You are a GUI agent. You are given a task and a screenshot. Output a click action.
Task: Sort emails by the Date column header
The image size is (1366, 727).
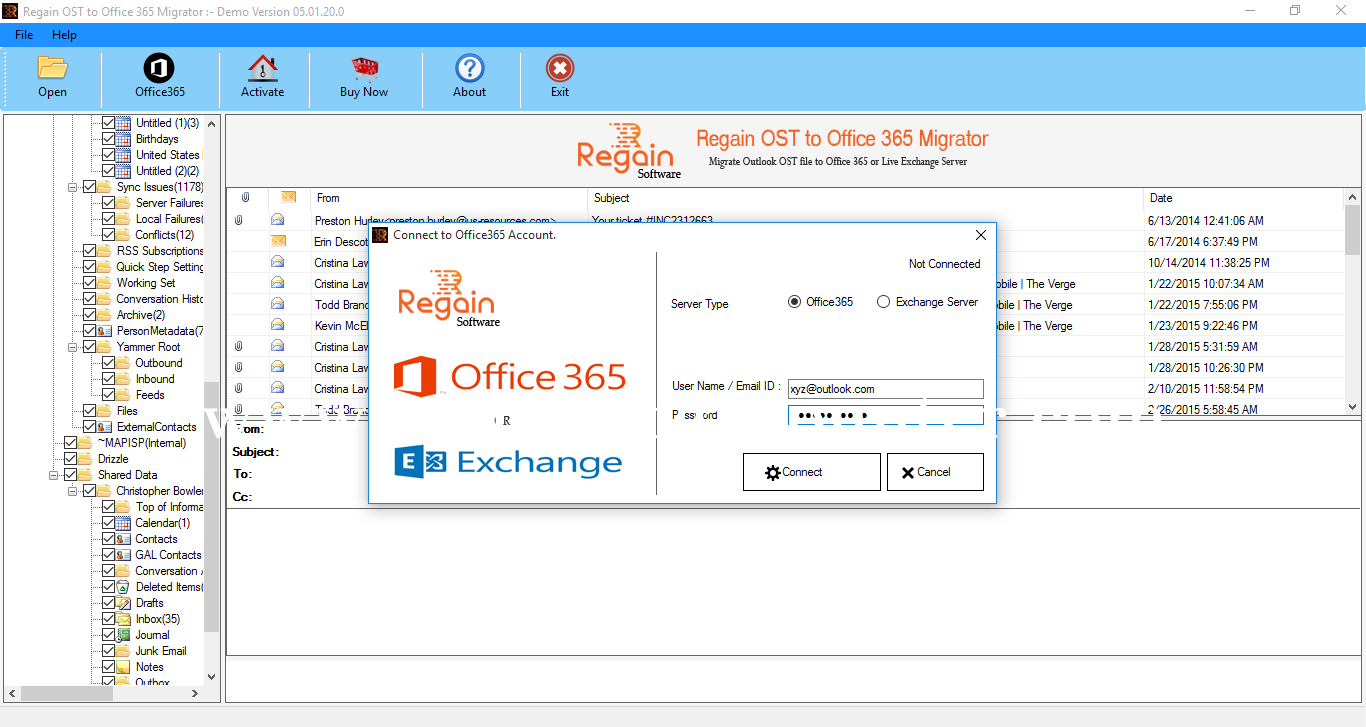click(x=1244, y=198)
